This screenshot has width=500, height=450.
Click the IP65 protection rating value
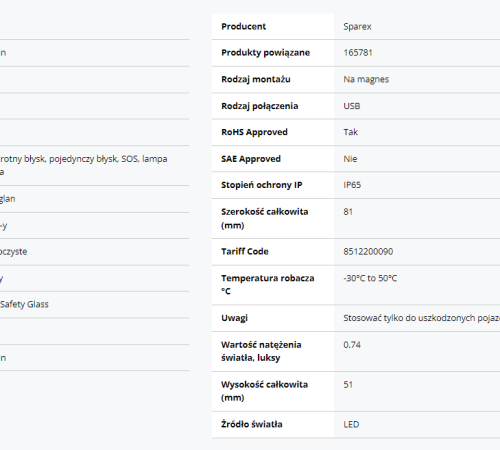point(352,185)
